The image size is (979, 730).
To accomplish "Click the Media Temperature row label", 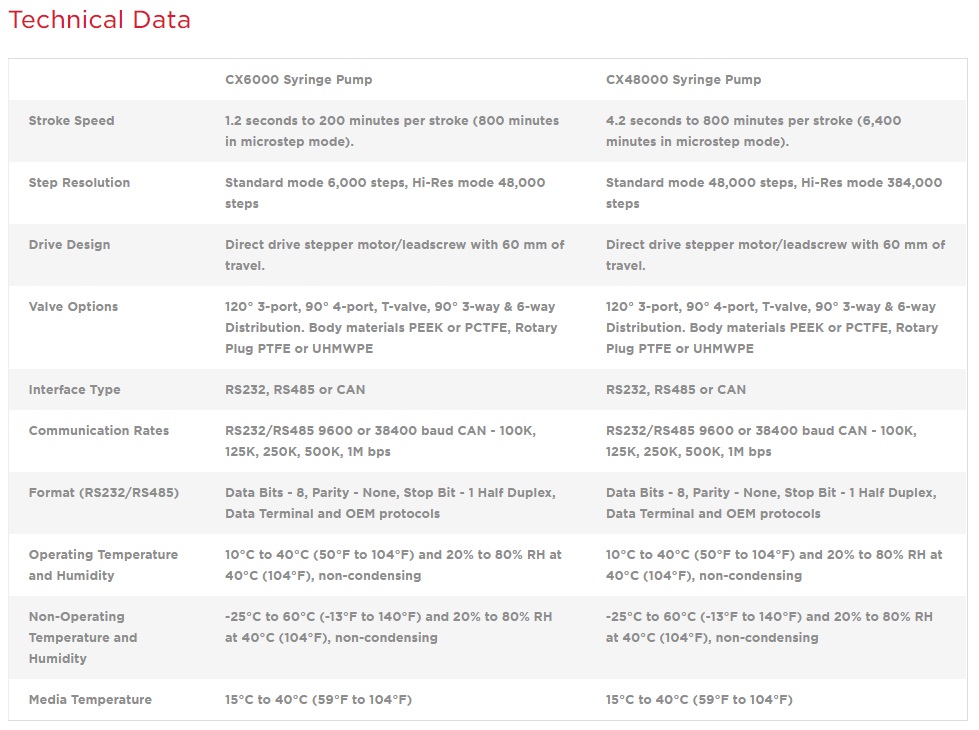I will [x=90, y=700].
